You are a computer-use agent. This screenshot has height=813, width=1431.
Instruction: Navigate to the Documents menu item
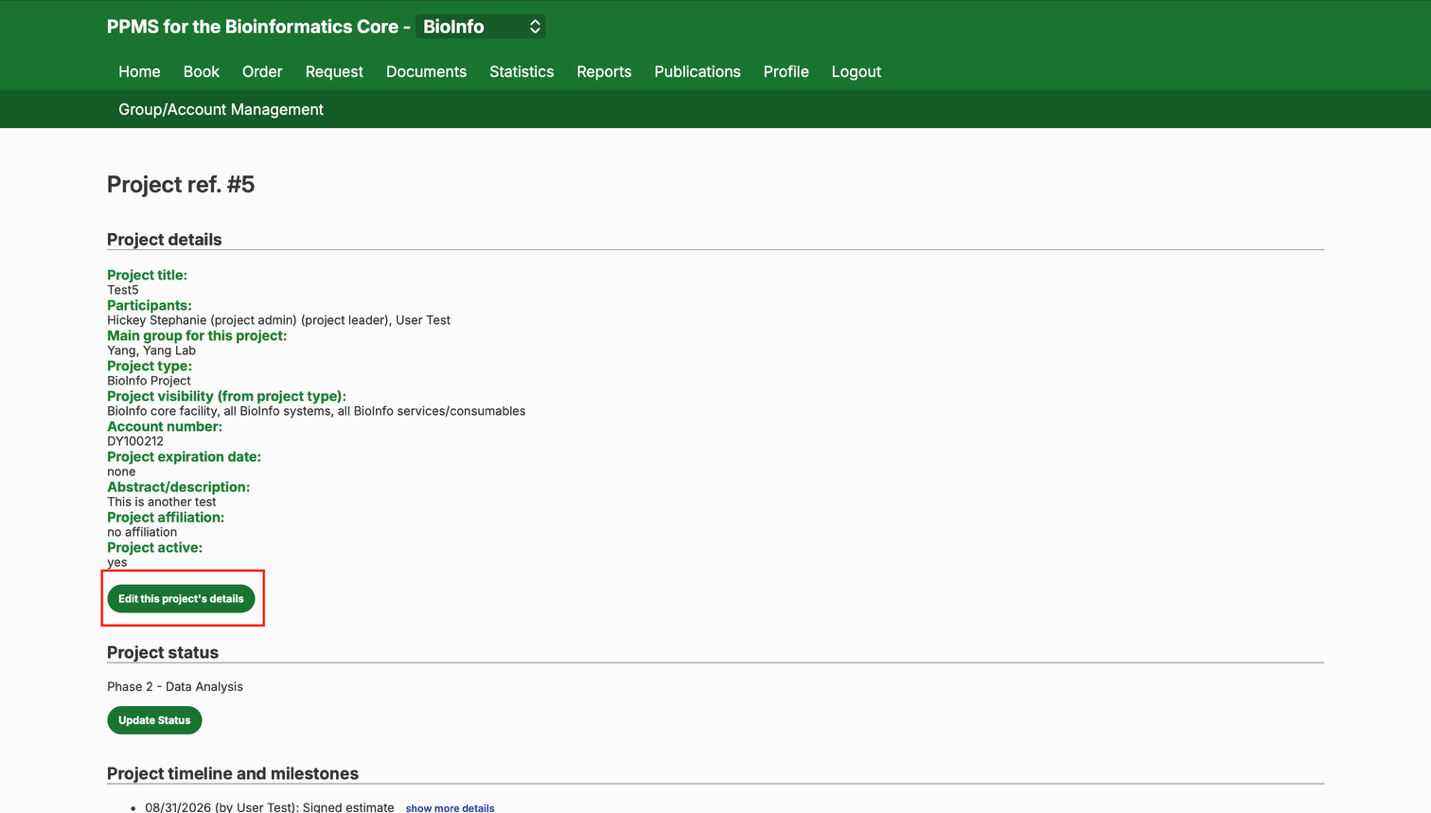click(x=426, y=72)
